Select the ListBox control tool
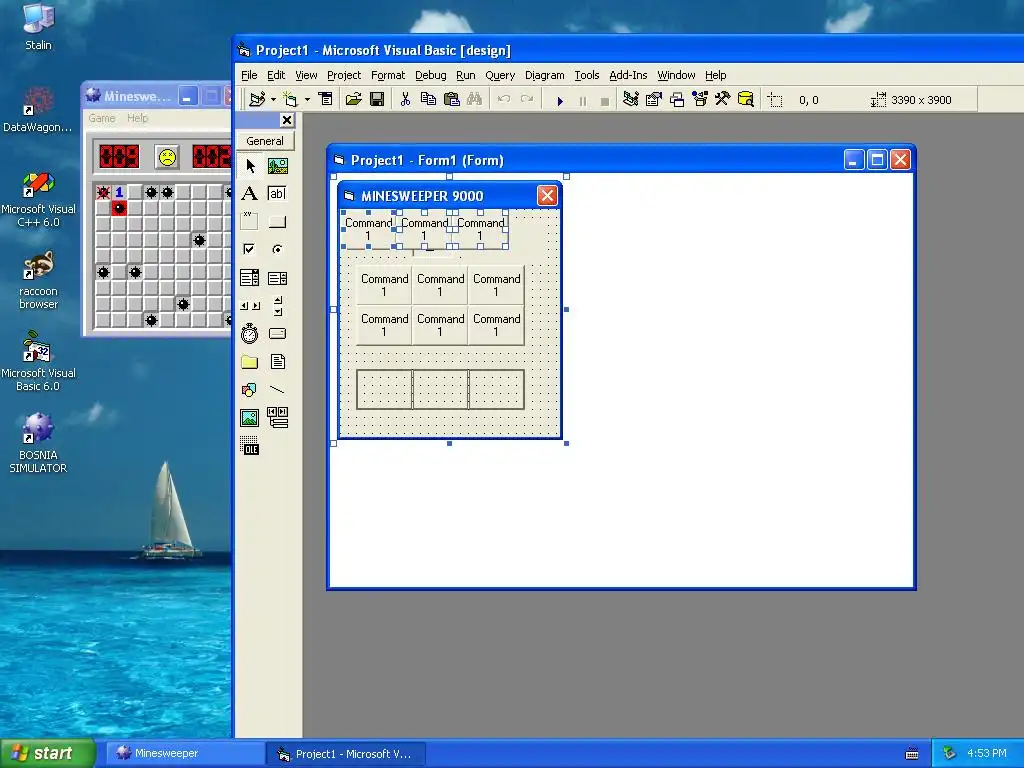 point(278,278)
